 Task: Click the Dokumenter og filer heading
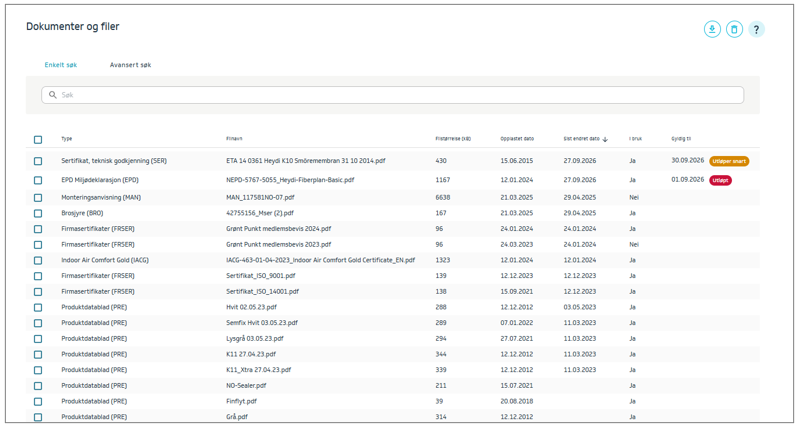click(x=72, y=26)
